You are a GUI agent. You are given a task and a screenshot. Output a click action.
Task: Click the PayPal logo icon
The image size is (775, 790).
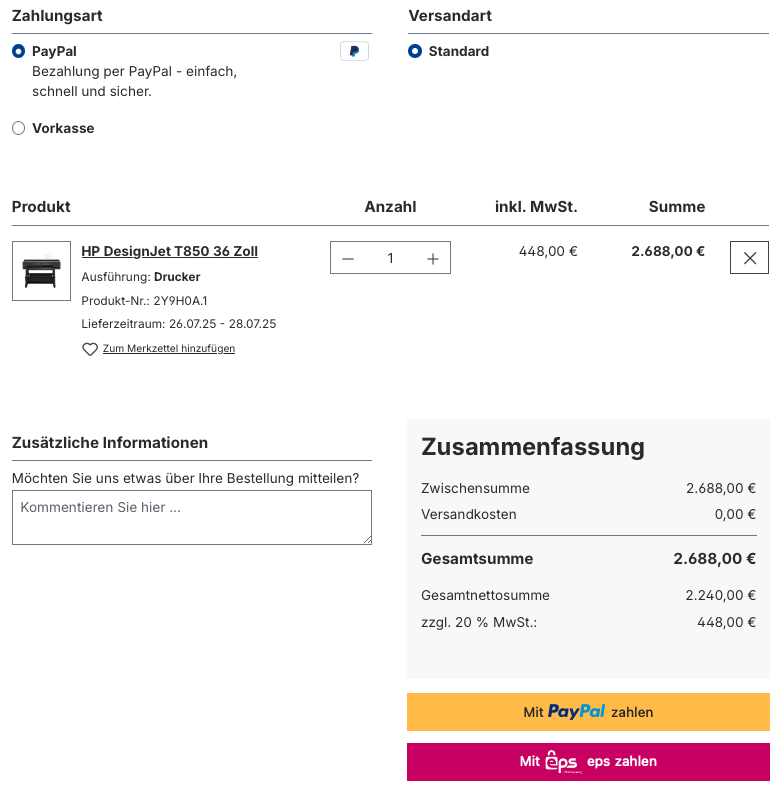pyautogui.click(x=354, y=51)
